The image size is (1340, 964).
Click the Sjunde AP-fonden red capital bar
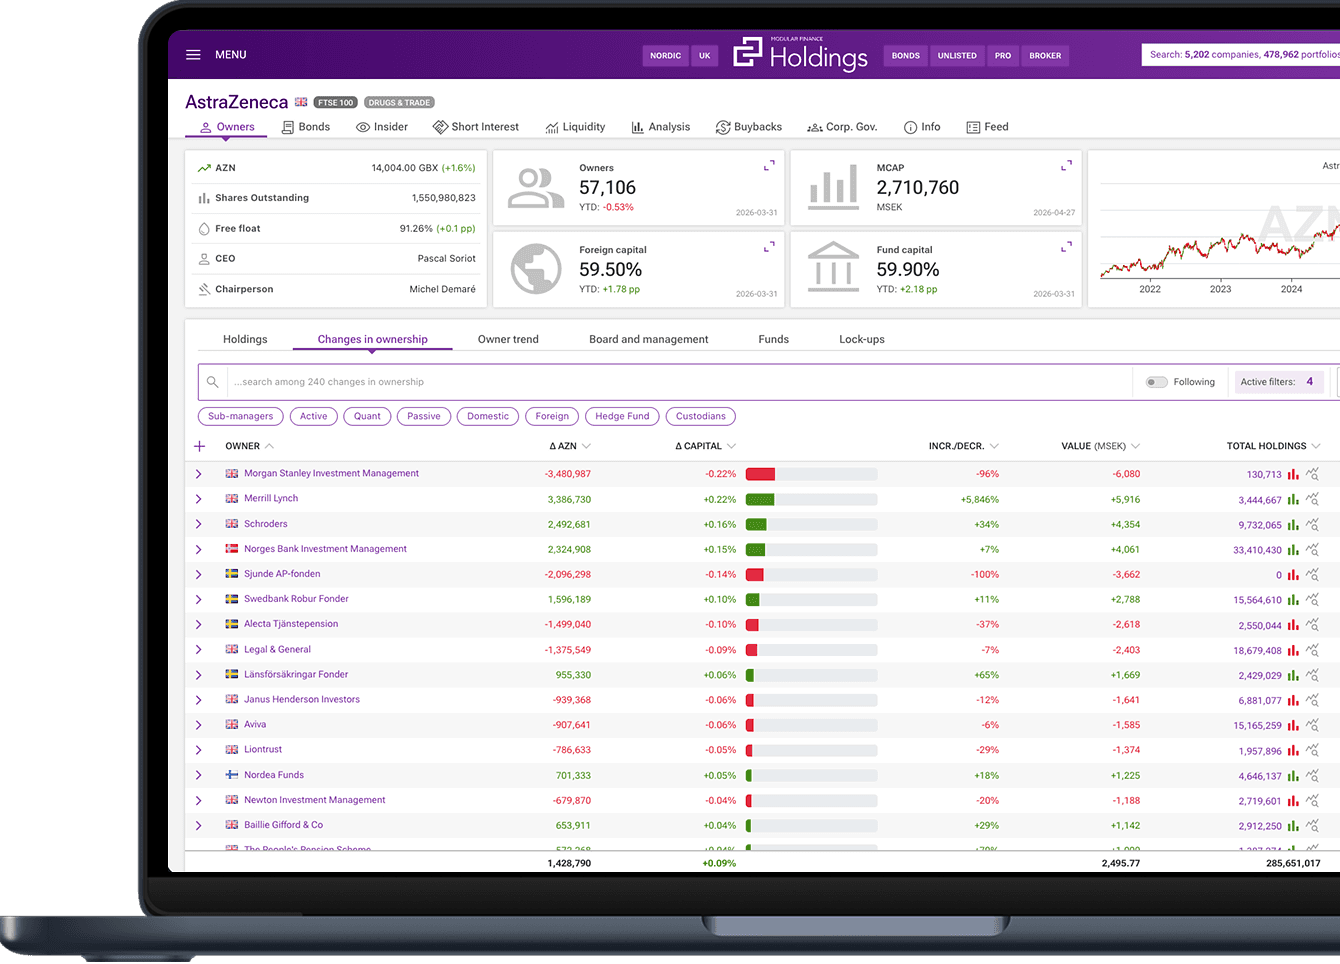[755, 574]
